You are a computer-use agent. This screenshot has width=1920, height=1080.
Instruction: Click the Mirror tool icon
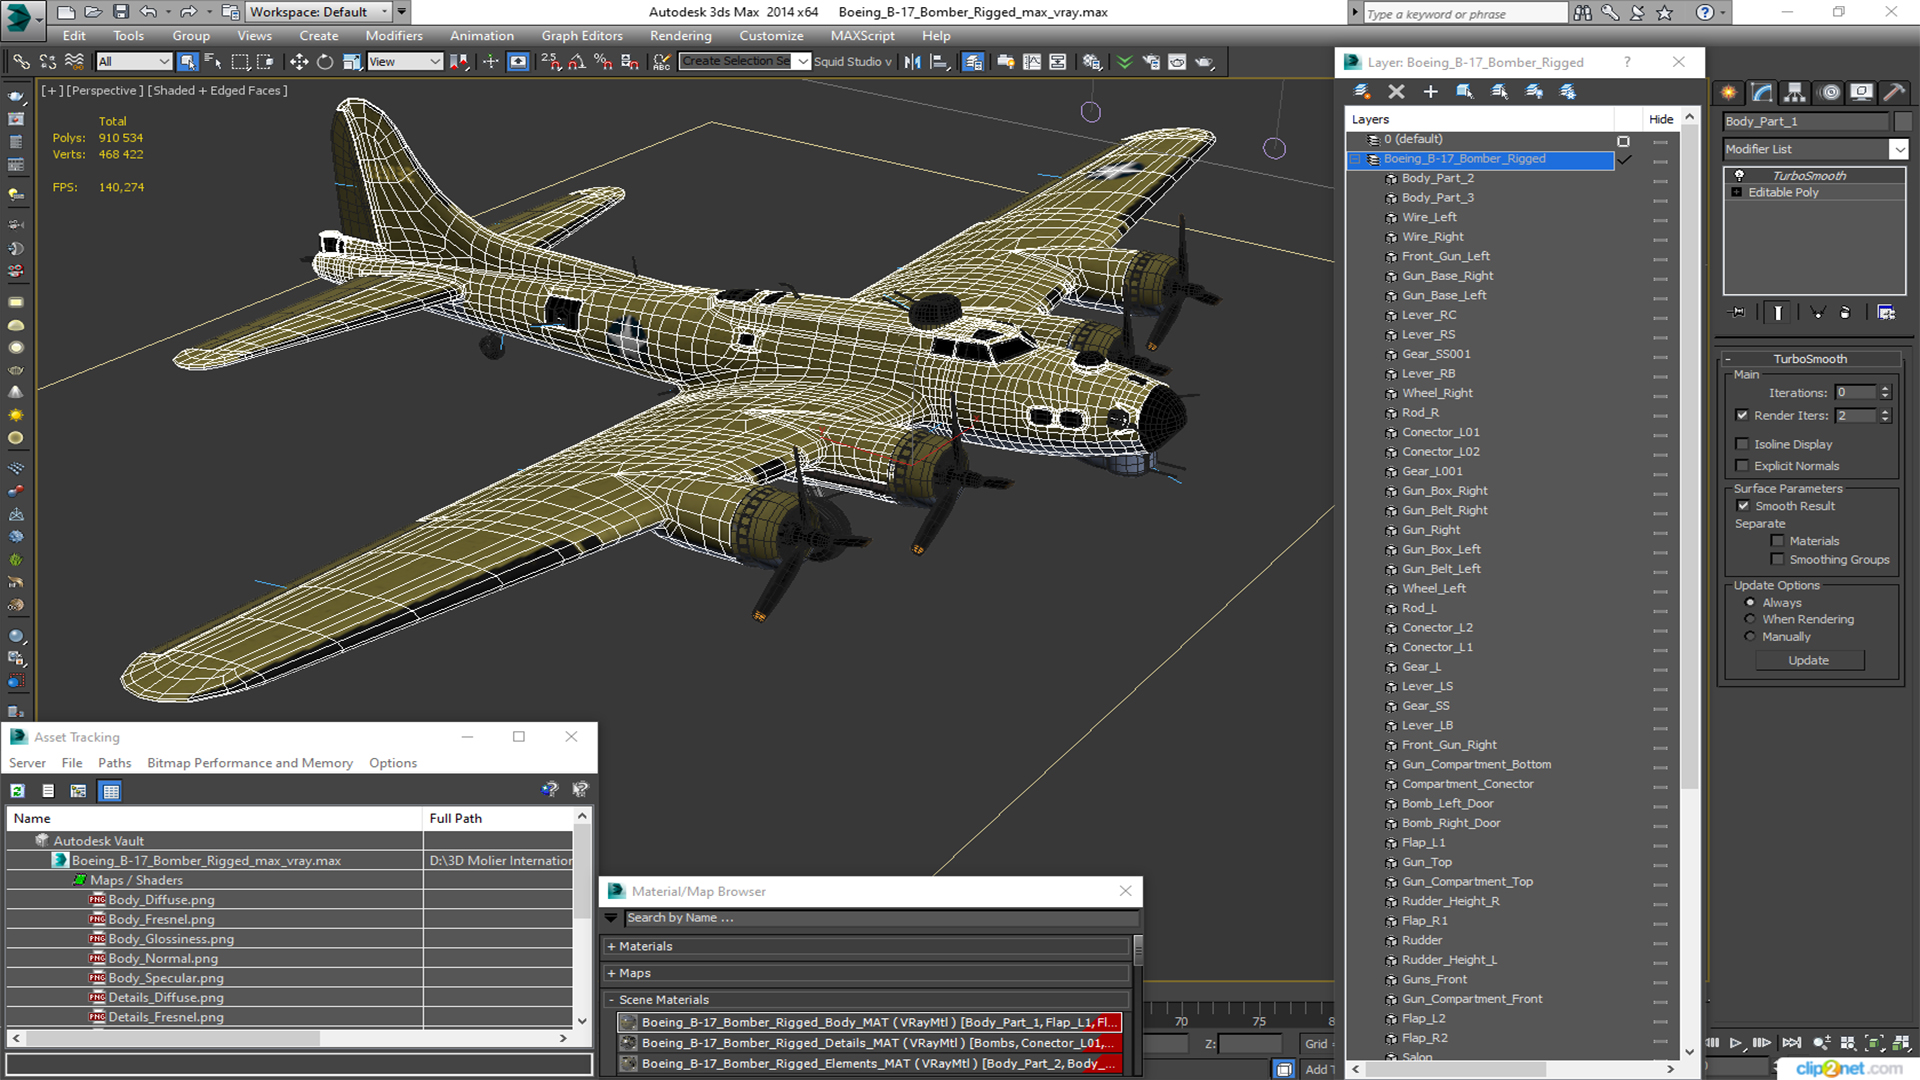(x=912, y=62)
